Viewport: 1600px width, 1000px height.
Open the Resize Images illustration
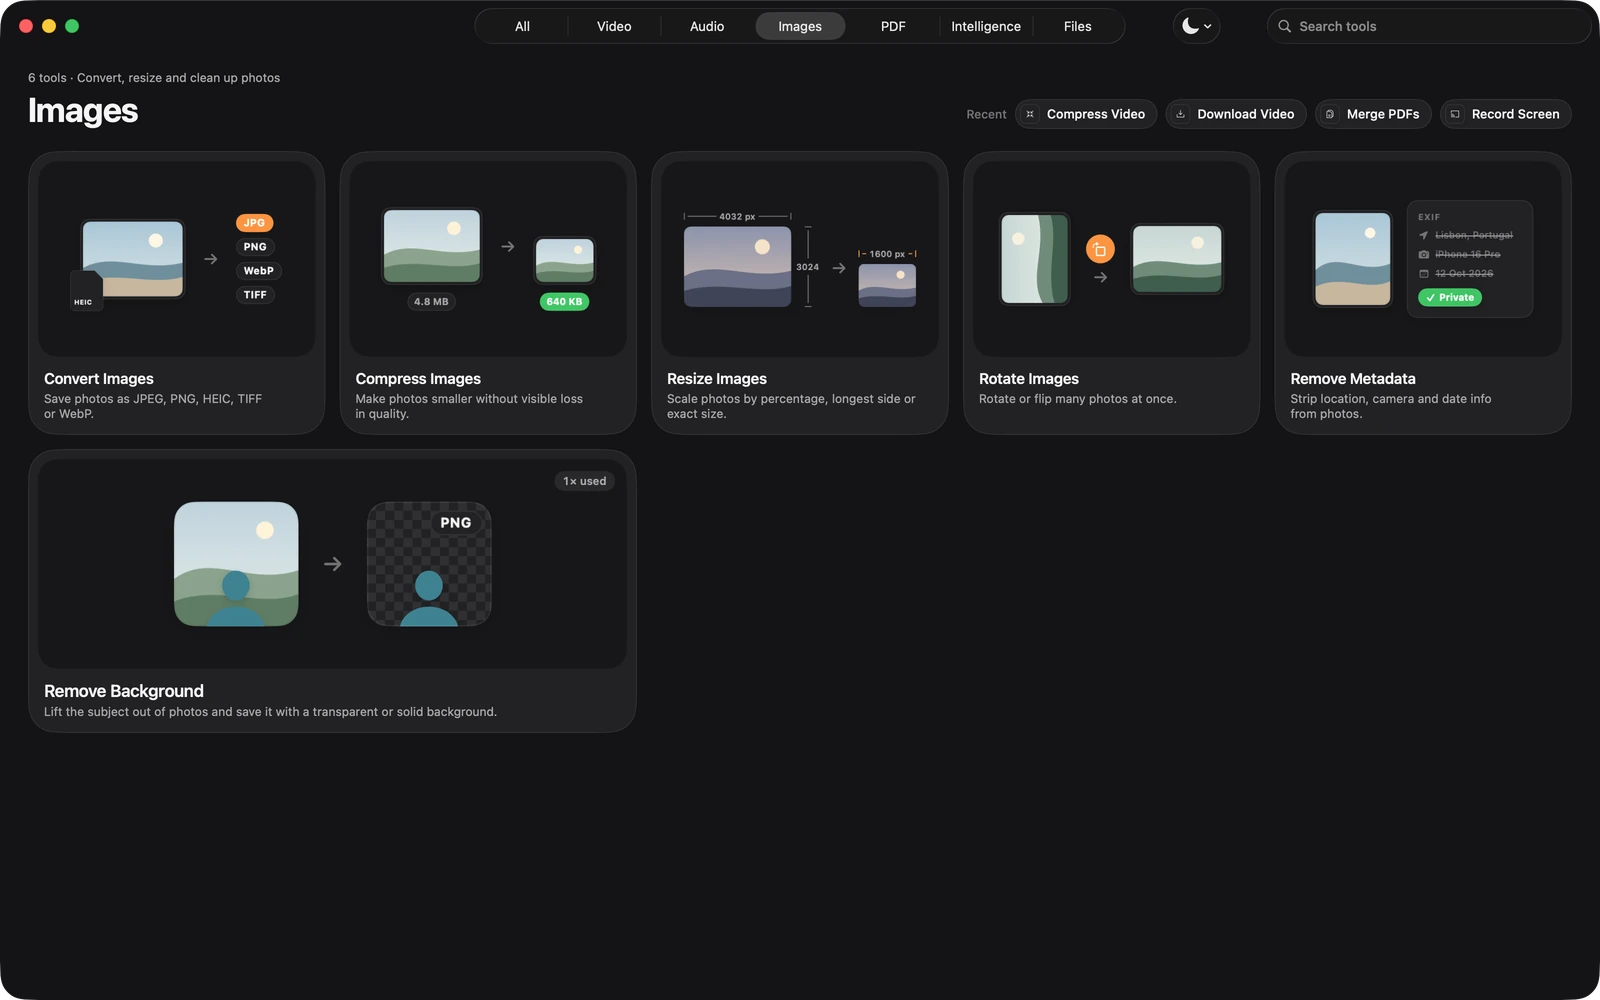800,258
